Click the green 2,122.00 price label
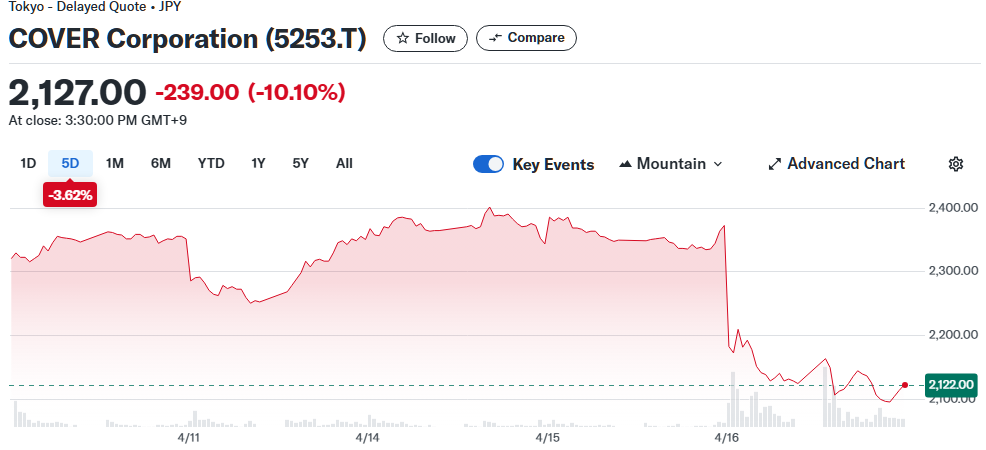The image size is (986, 450). click(951, 384)
